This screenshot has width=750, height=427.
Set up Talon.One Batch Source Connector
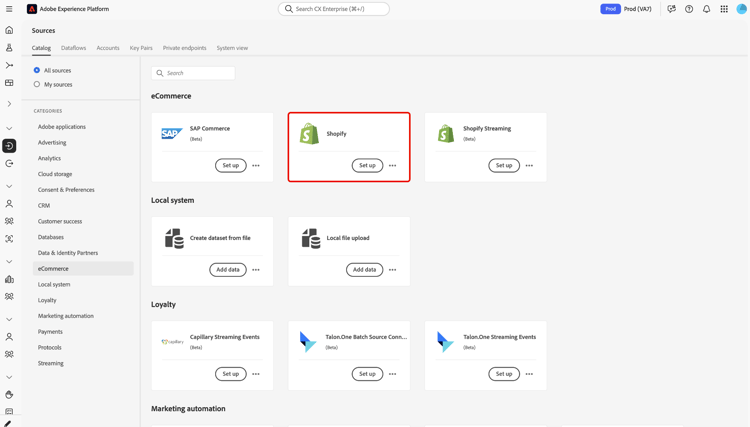367,374
